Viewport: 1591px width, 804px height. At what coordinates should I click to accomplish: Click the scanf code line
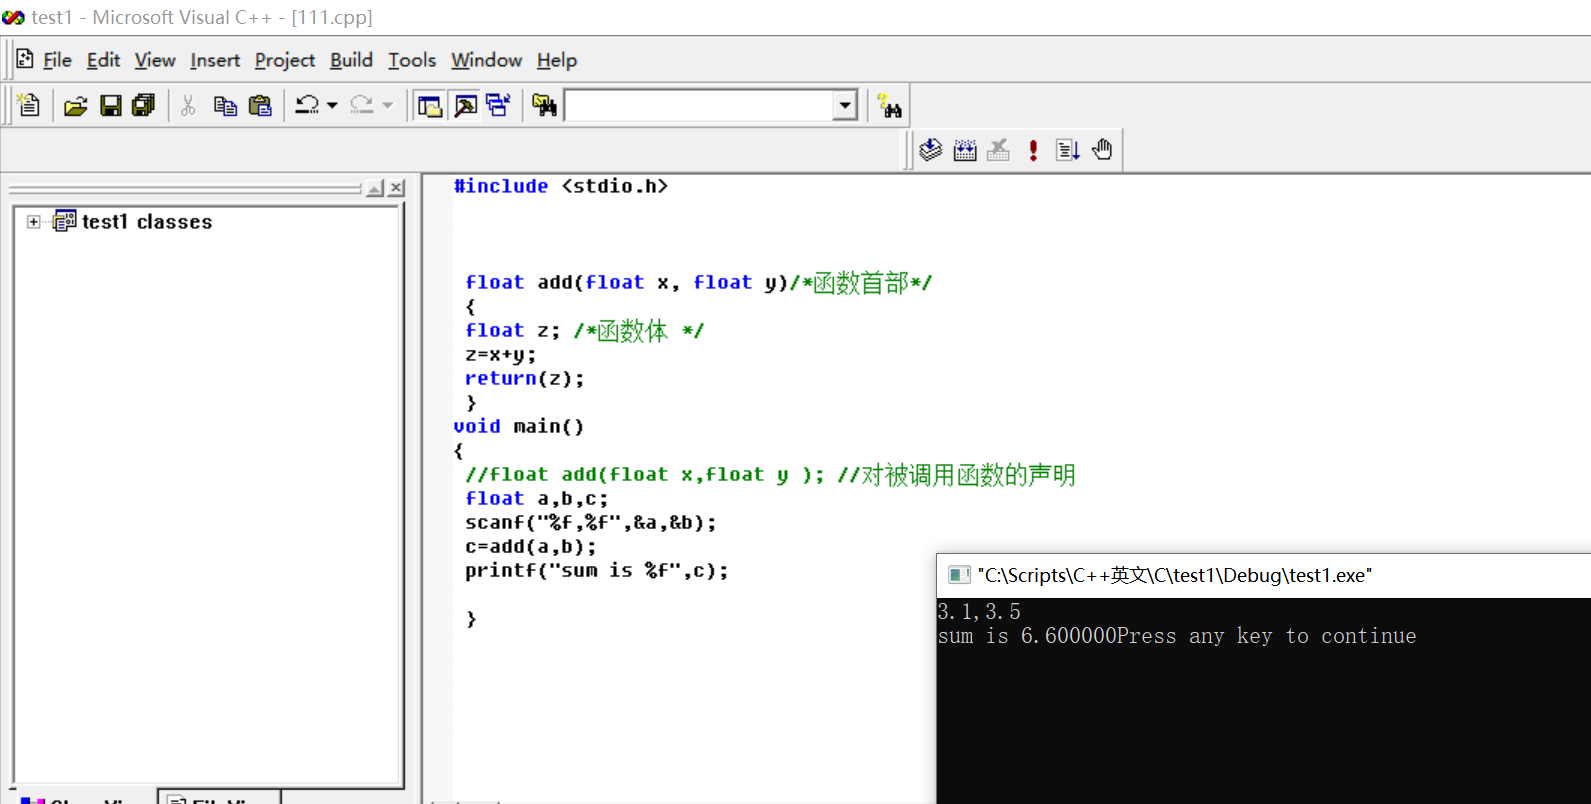590,523
